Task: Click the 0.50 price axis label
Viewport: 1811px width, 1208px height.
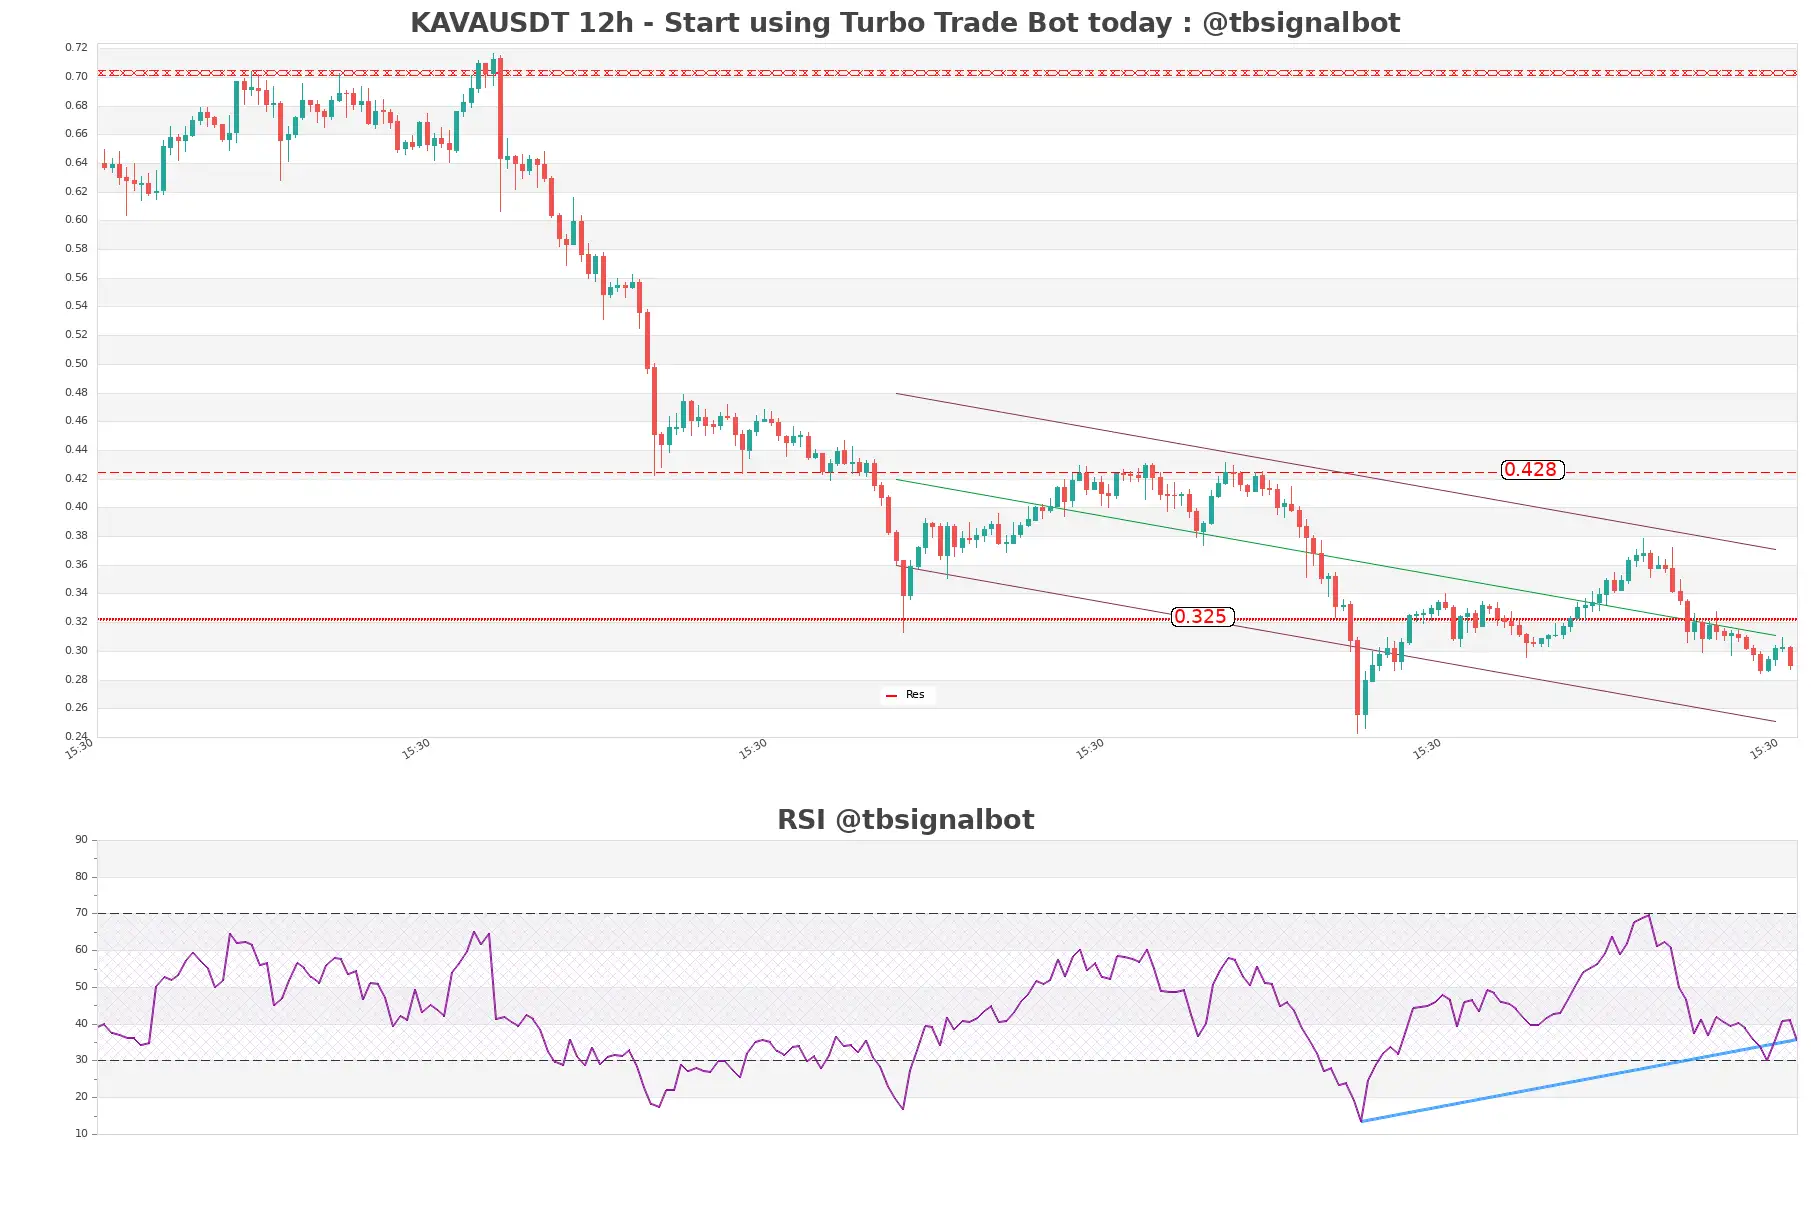Action: 76,363
